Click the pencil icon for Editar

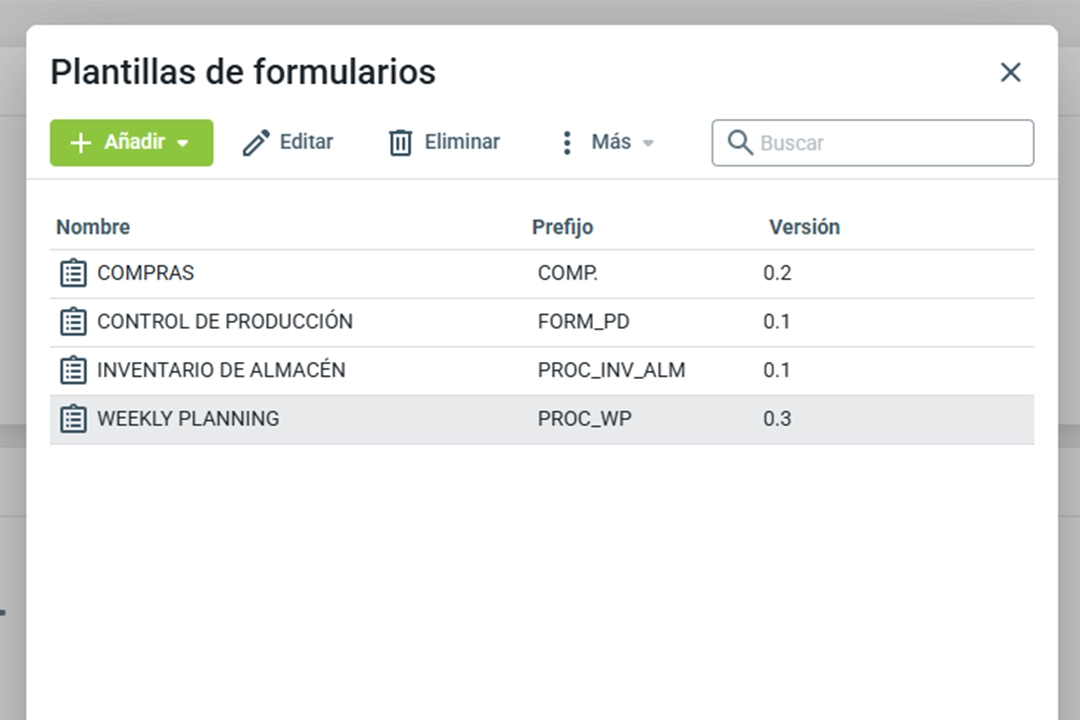coord(256,143)
